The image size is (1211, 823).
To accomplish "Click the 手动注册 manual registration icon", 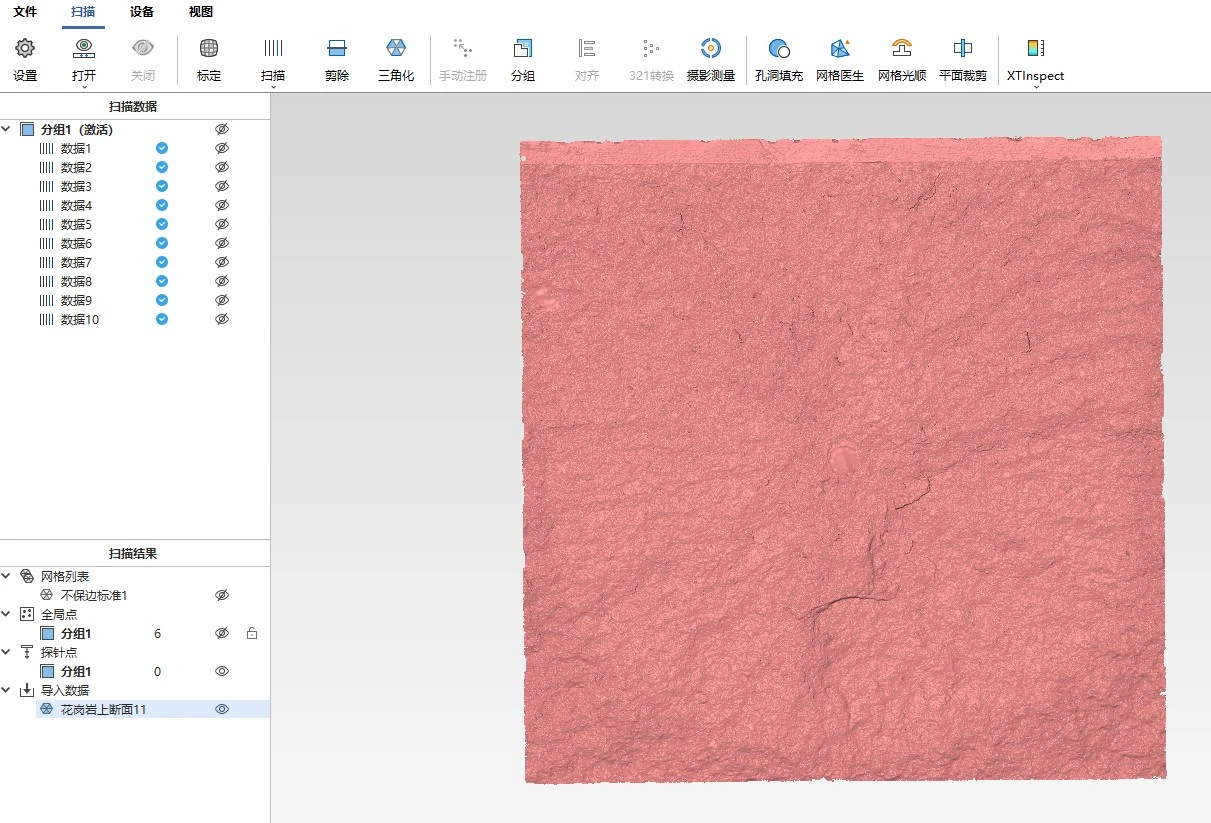I will coord(463,48).
